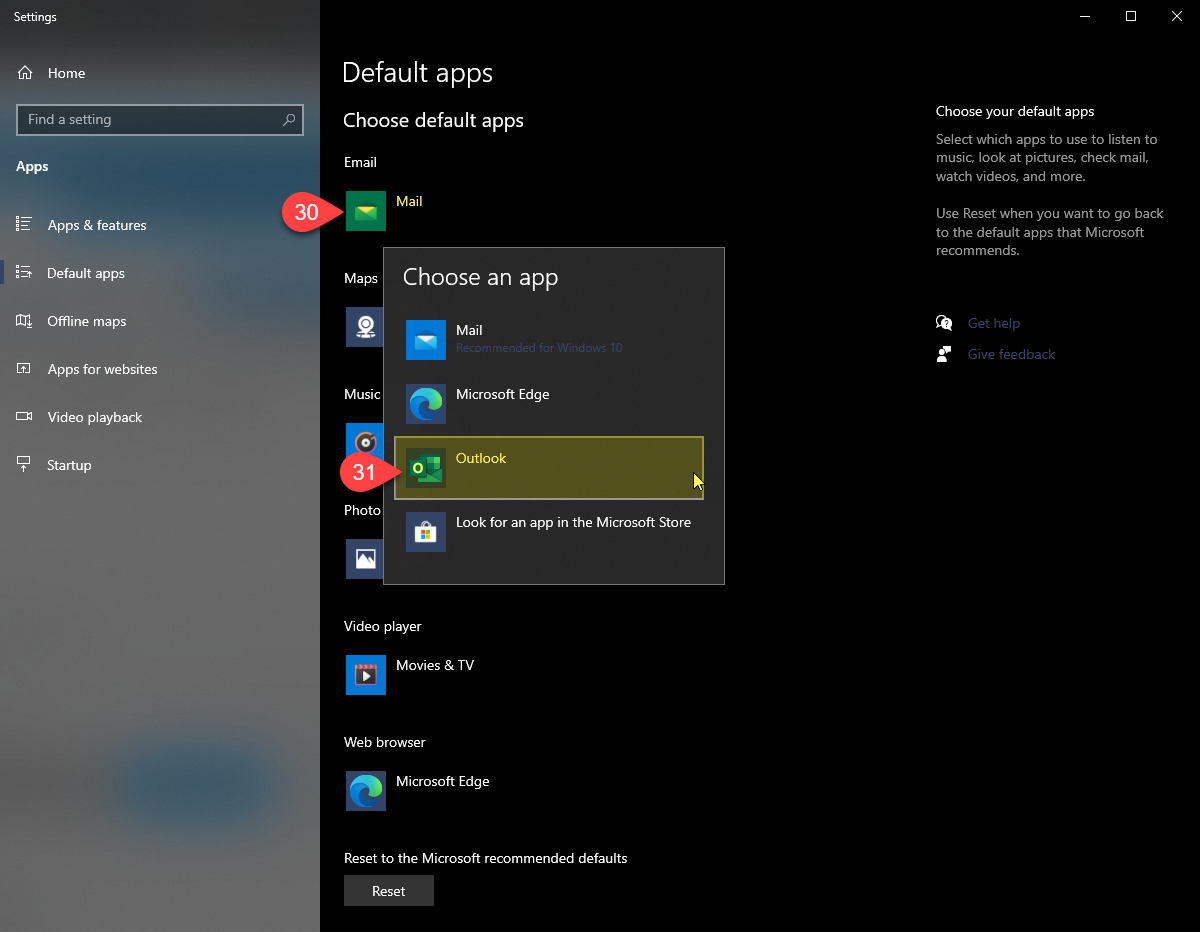
Task: Click the Offline maps icon
Action: coord(25,321)
